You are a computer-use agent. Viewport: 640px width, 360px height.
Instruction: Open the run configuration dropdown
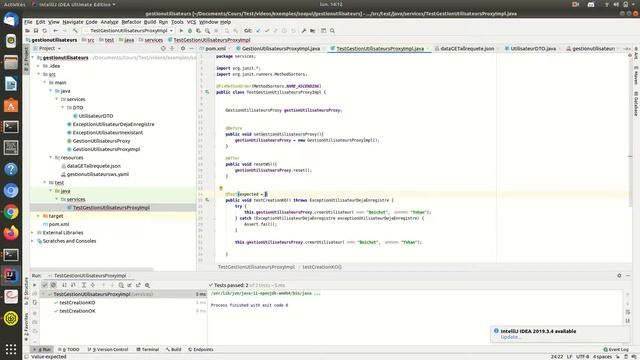pyautogui.click(x=128, y=31)
